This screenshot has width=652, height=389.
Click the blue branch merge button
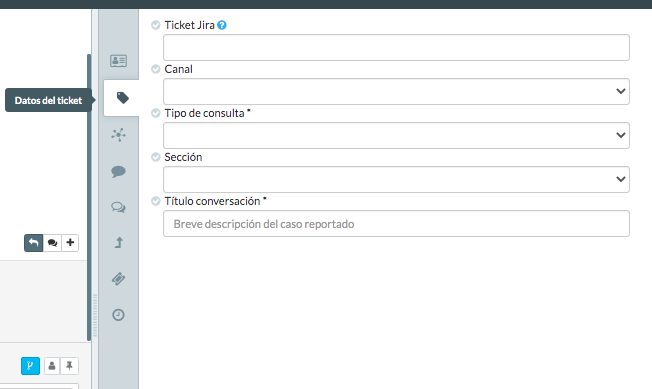30,366
